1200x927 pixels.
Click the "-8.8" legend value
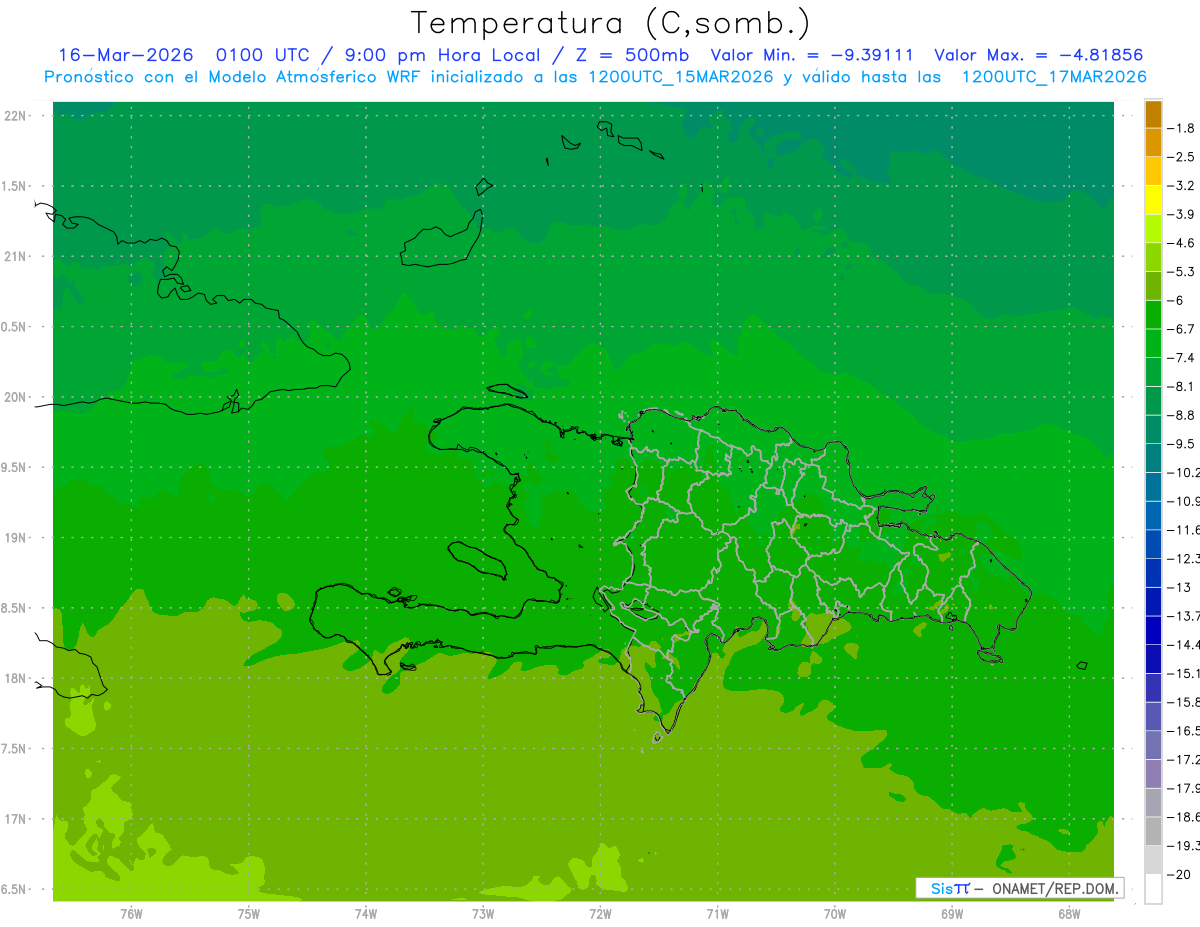(x=1181, y=415)
